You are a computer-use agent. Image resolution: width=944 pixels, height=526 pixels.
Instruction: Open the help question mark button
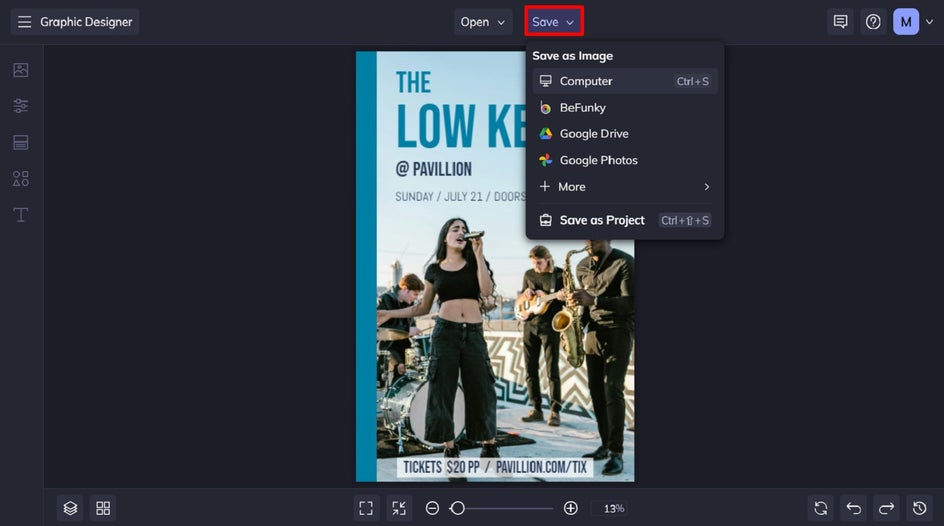coord(873,22)
